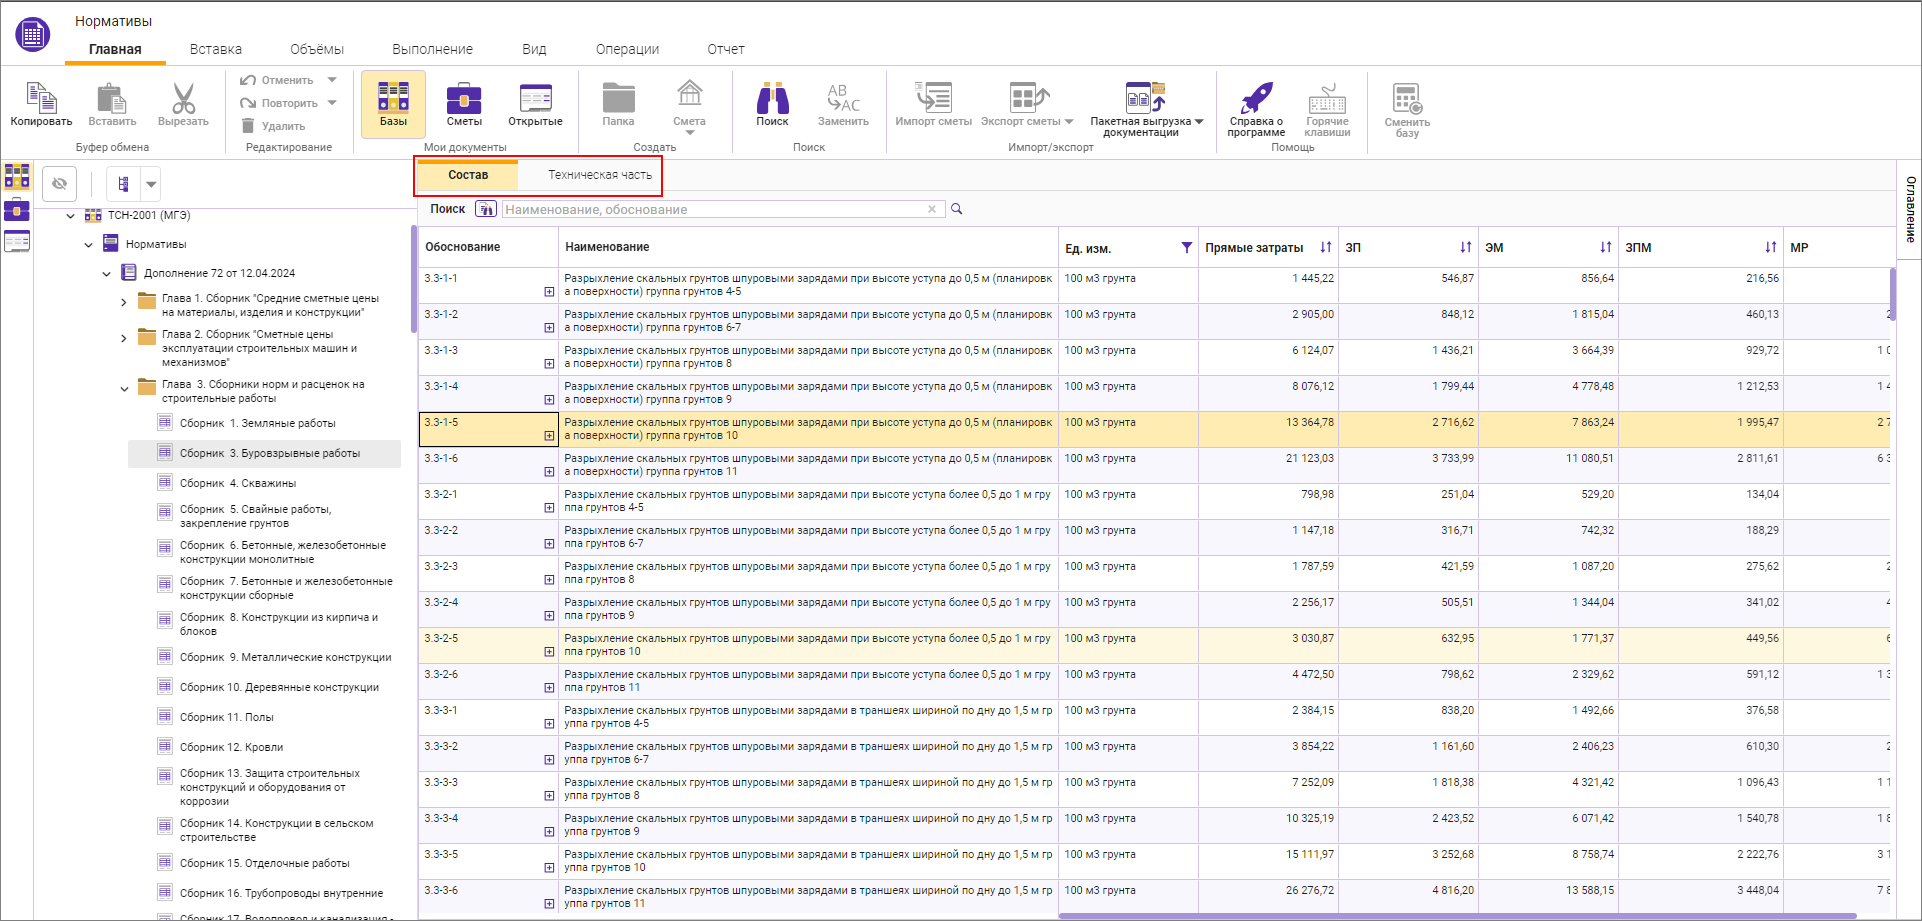The image size is (1922, 921).
Task: Click the magnifier icon beside search field
Action: tap(957, 209)
